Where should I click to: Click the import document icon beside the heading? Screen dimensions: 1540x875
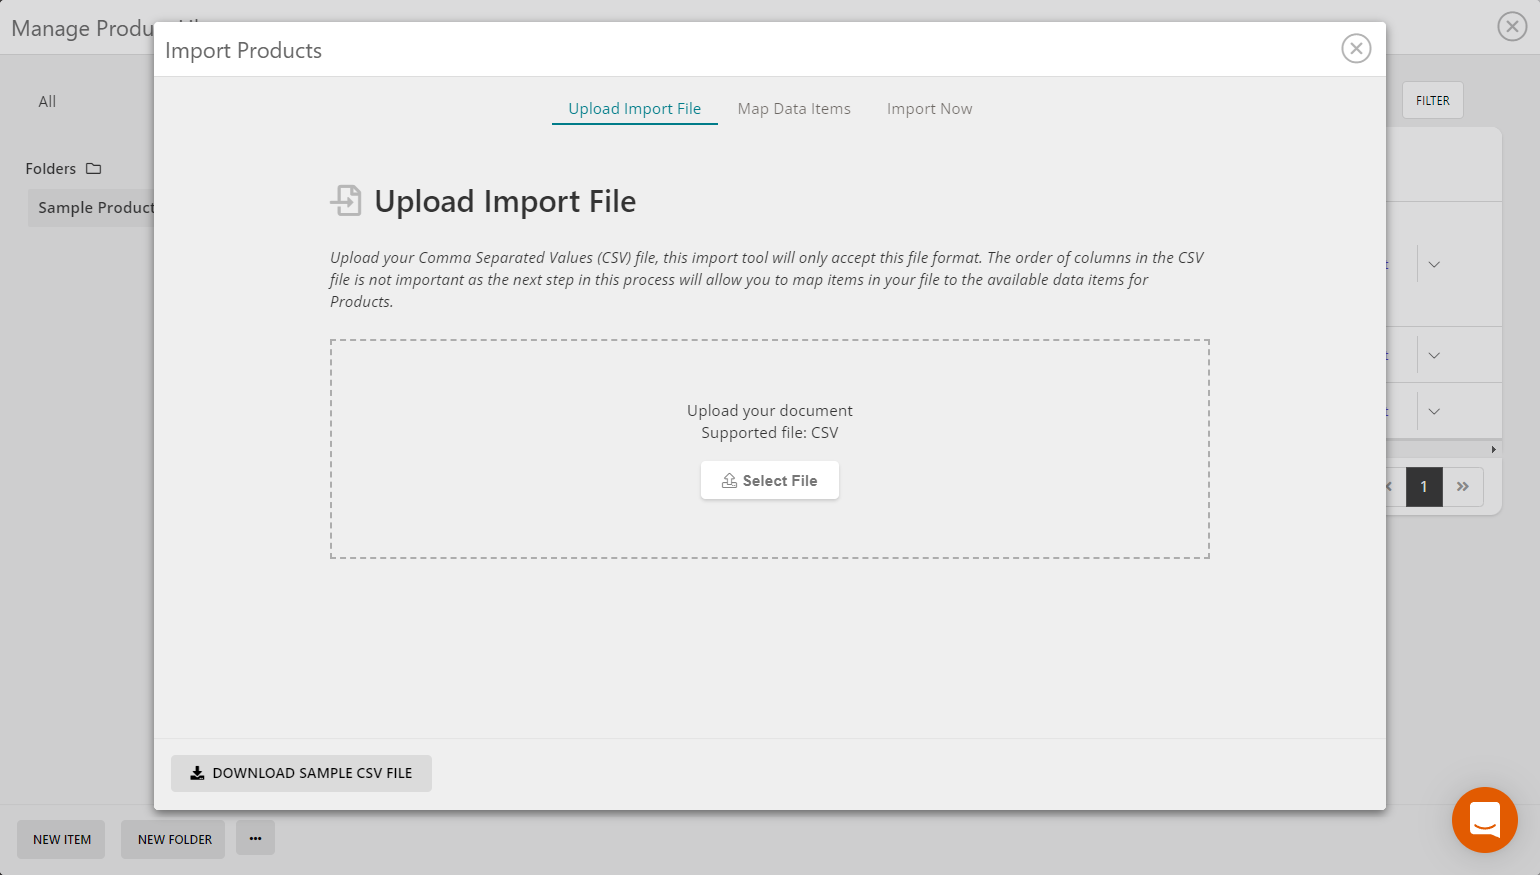(x=346, y=200)
